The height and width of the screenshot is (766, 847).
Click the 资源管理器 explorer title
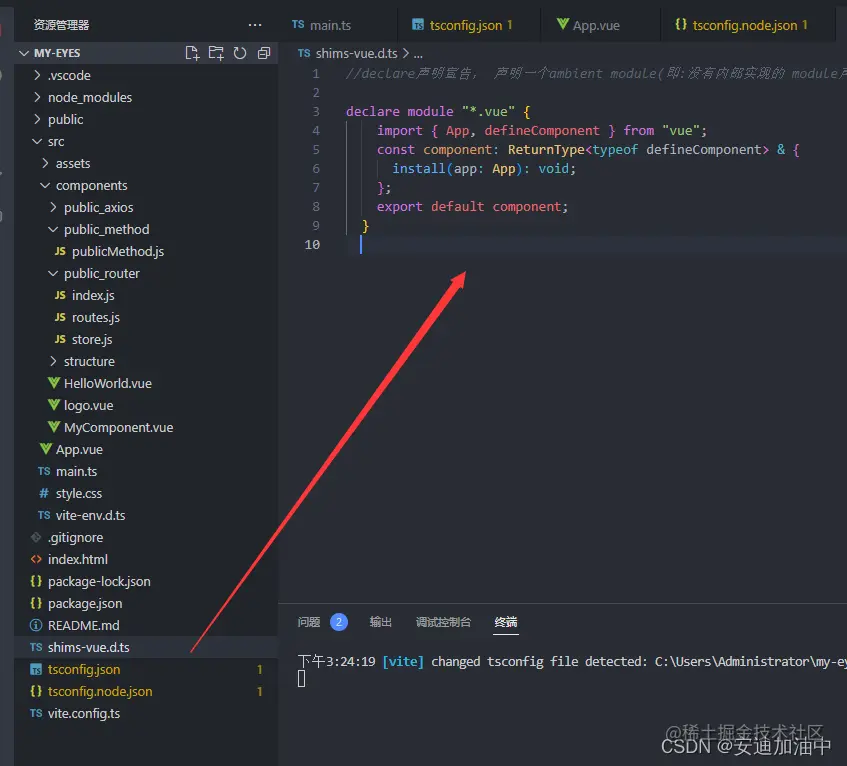point(61,25)
